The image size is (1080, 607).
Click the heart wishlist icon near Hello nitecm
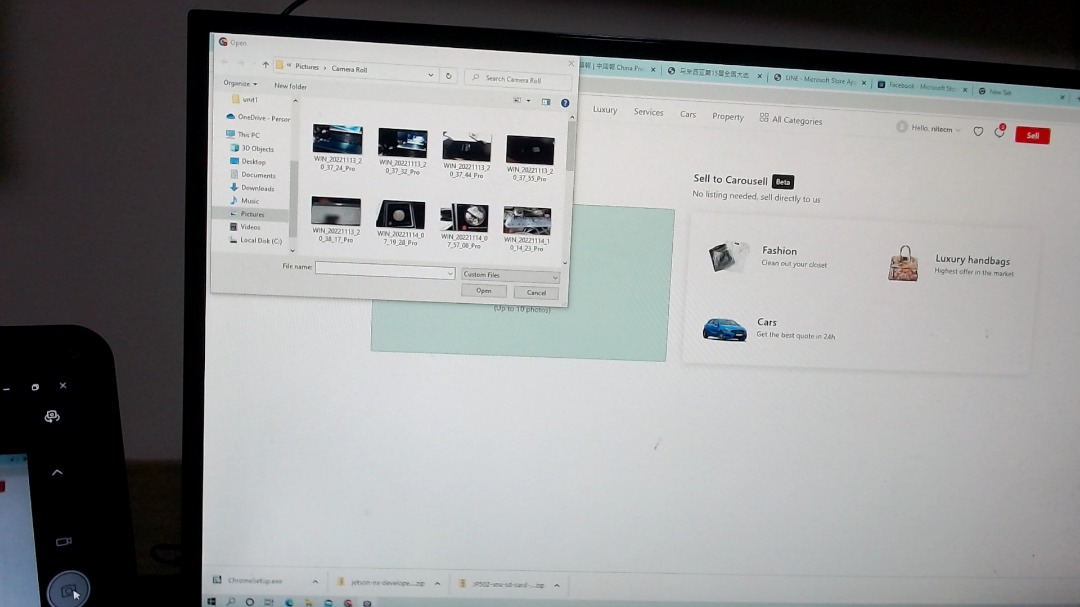(x=977, y=130)
